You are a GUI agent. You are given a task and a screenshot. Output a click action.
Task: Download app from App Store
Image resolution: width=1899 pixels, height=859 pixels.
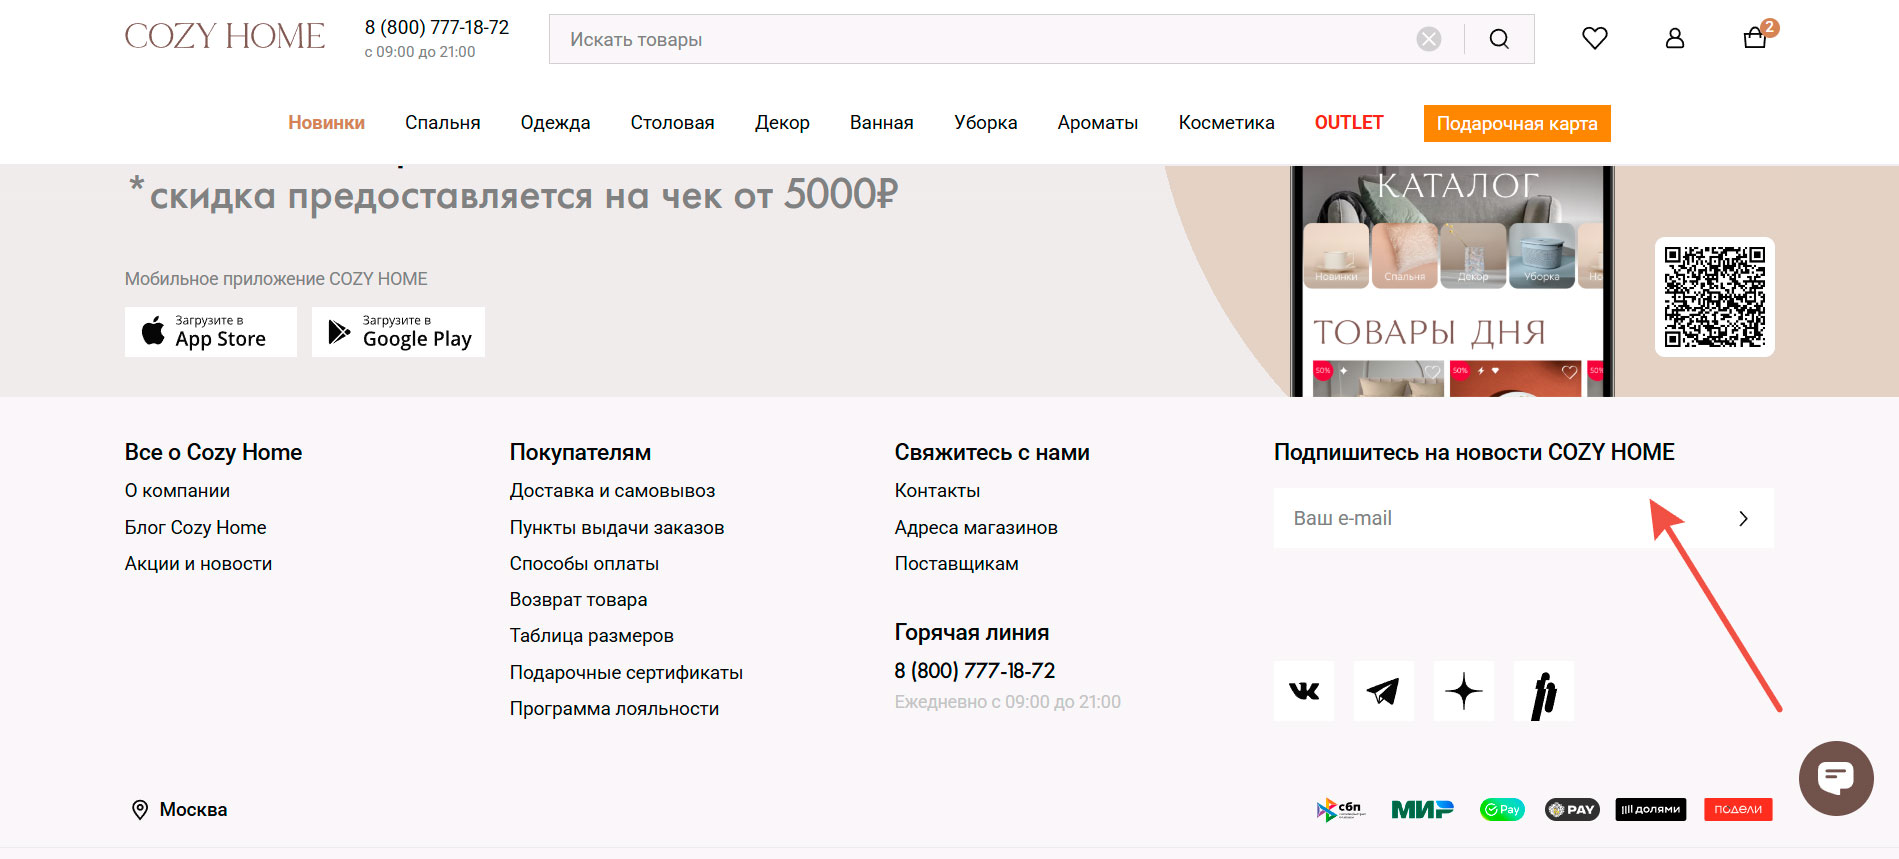(x=211, y=332)
